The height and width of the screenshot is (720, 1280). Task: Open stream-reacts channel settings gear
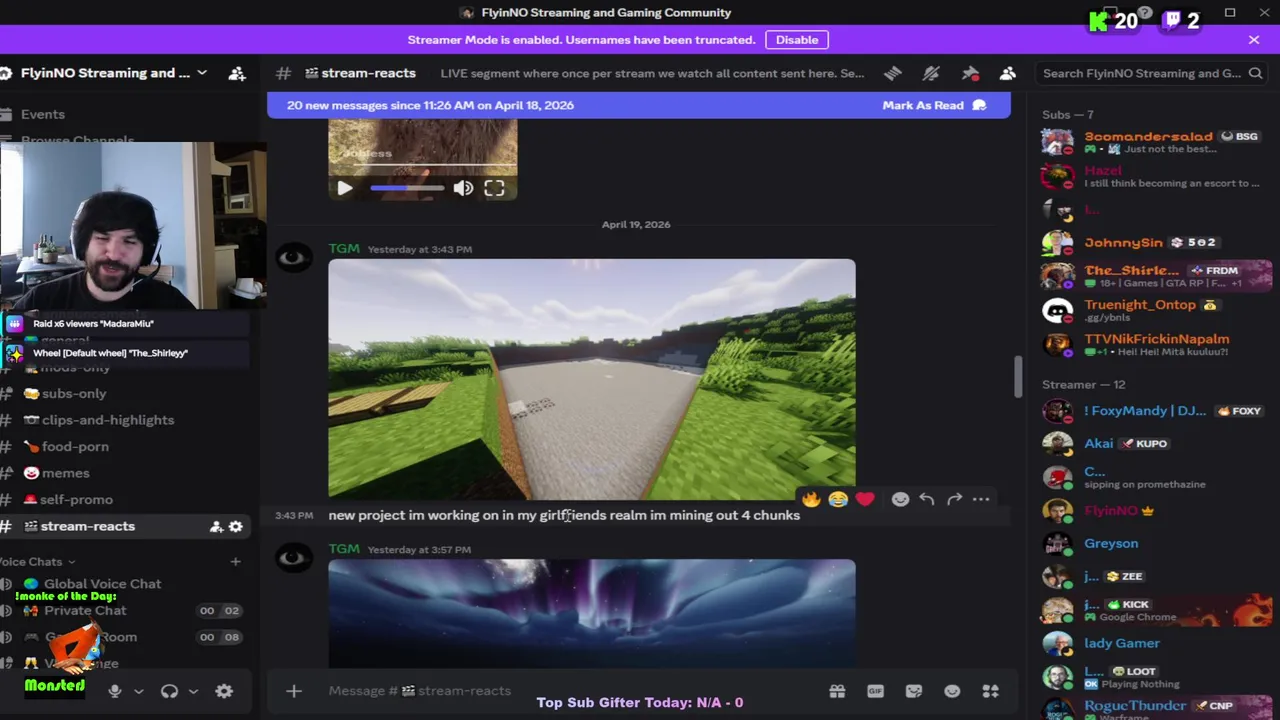tap(236, 527)
